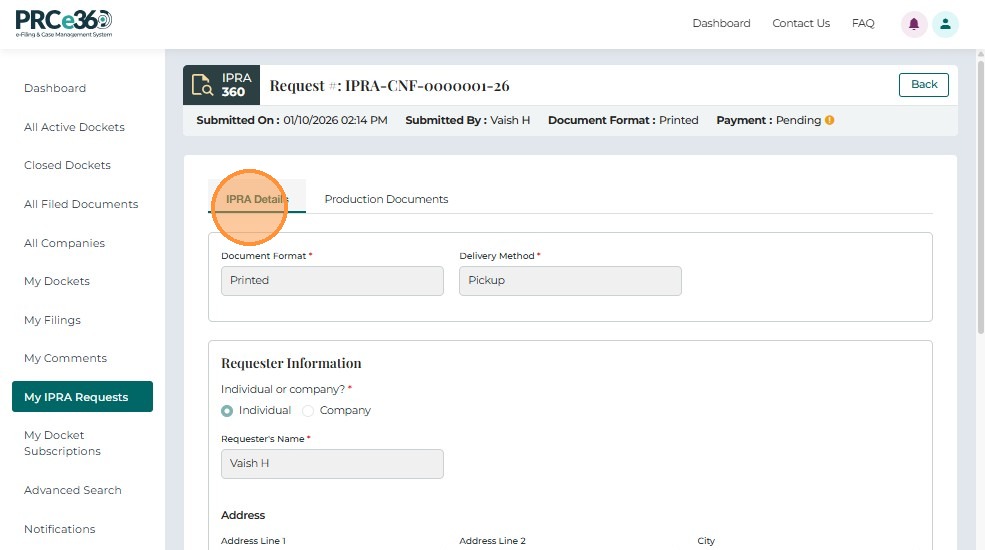985x550 pixels.
Task: Open the Delivery Method dropdown
Action: [x=570, y=281]
